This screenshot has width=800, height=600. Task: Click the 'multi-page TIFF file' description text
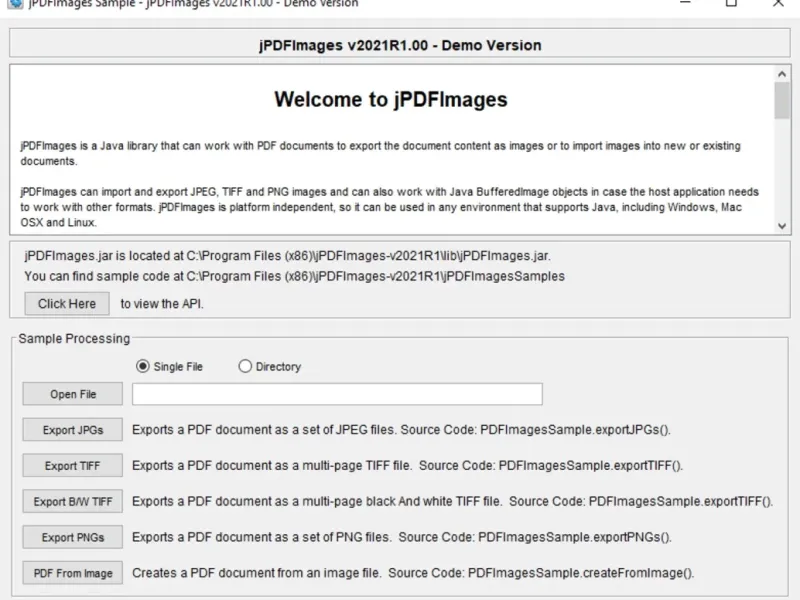(407, 465)
